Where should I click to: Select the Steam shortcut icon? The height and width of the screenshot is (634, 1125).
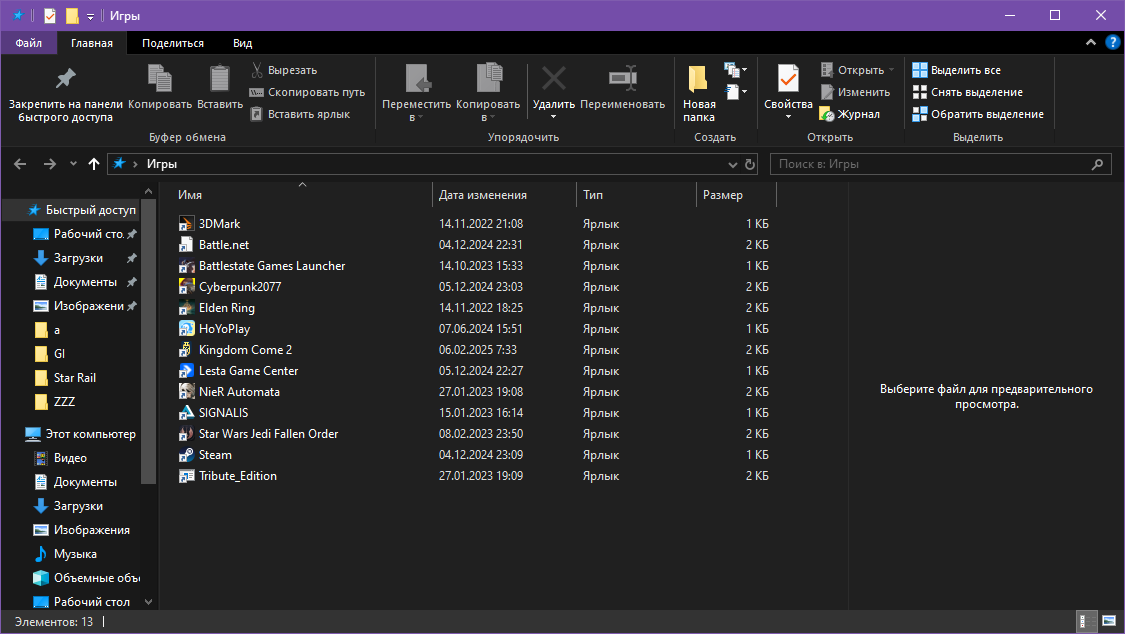[x=186, y=455]
